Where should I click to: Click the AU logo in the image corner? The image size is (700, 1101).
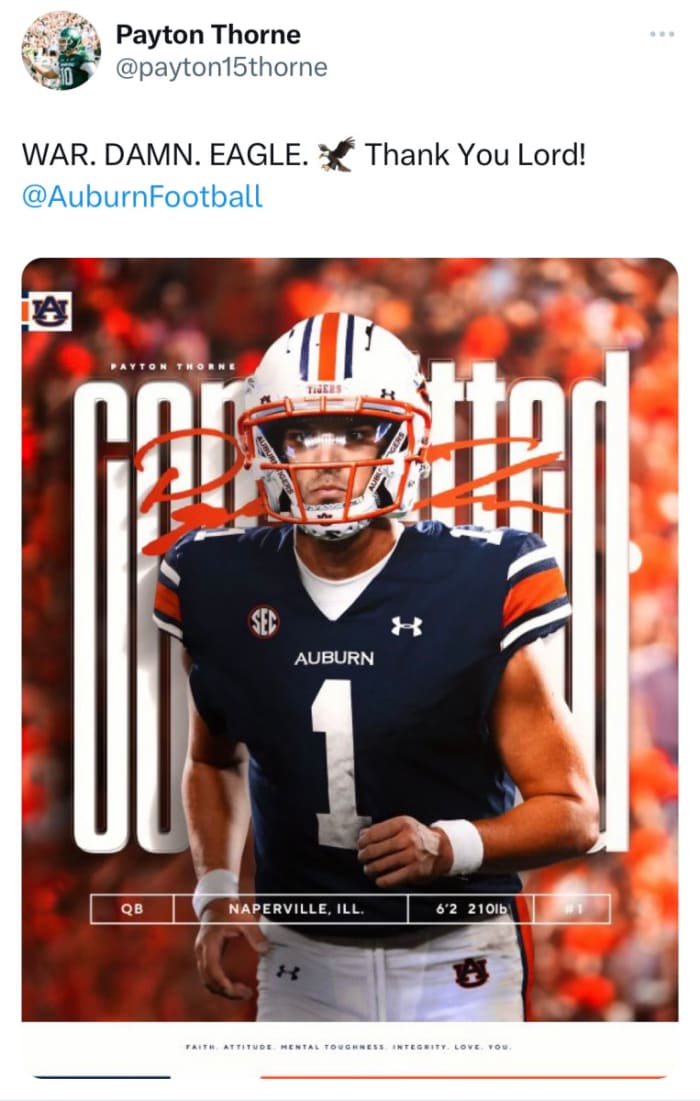[46, 311]
